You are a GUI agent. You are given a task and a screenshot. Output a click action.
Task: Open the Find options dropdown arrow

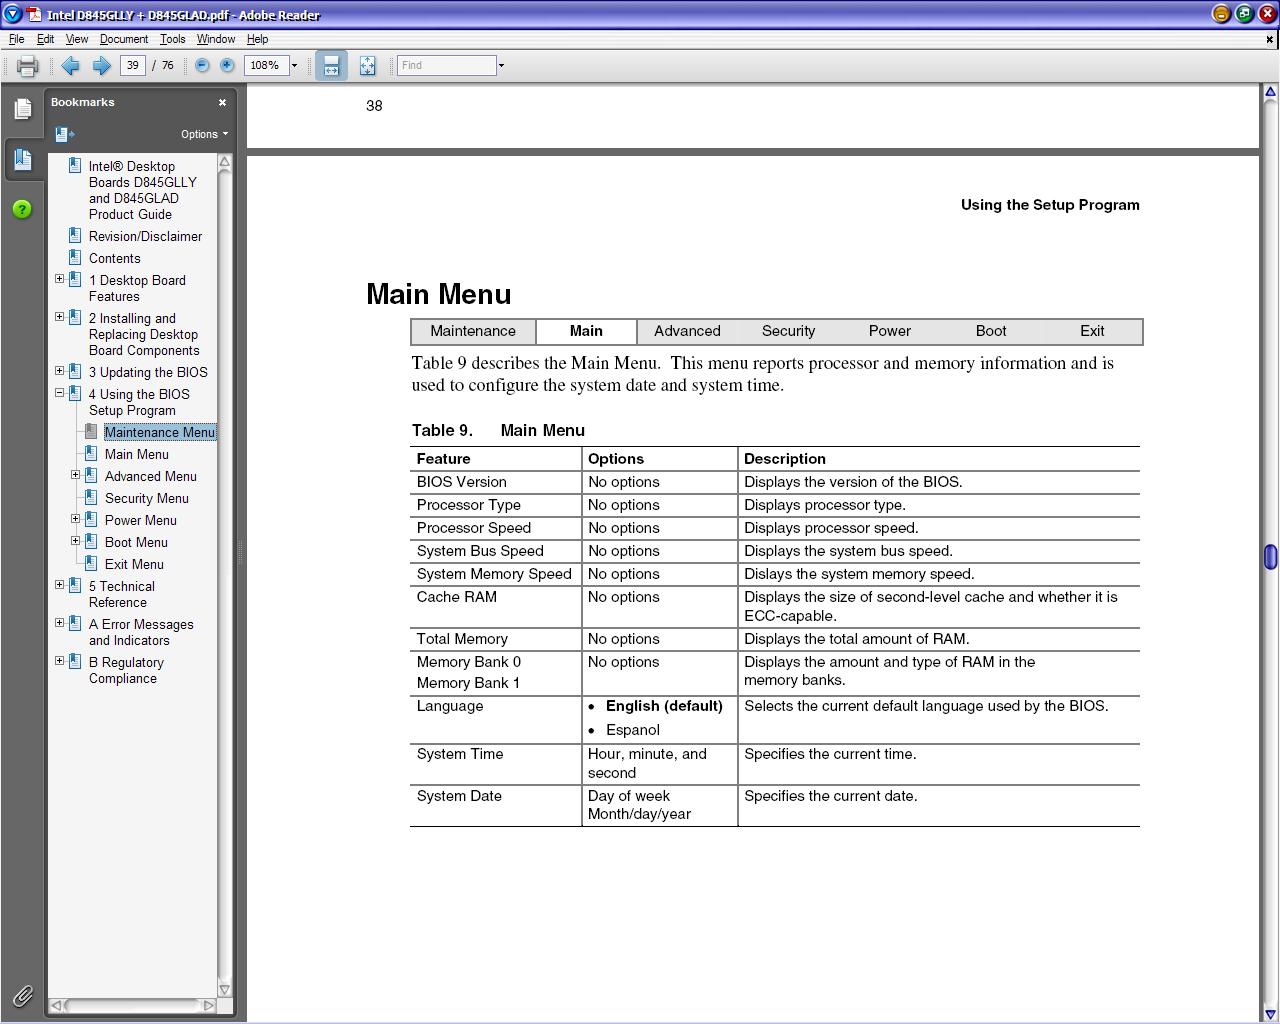pos(501,66)
